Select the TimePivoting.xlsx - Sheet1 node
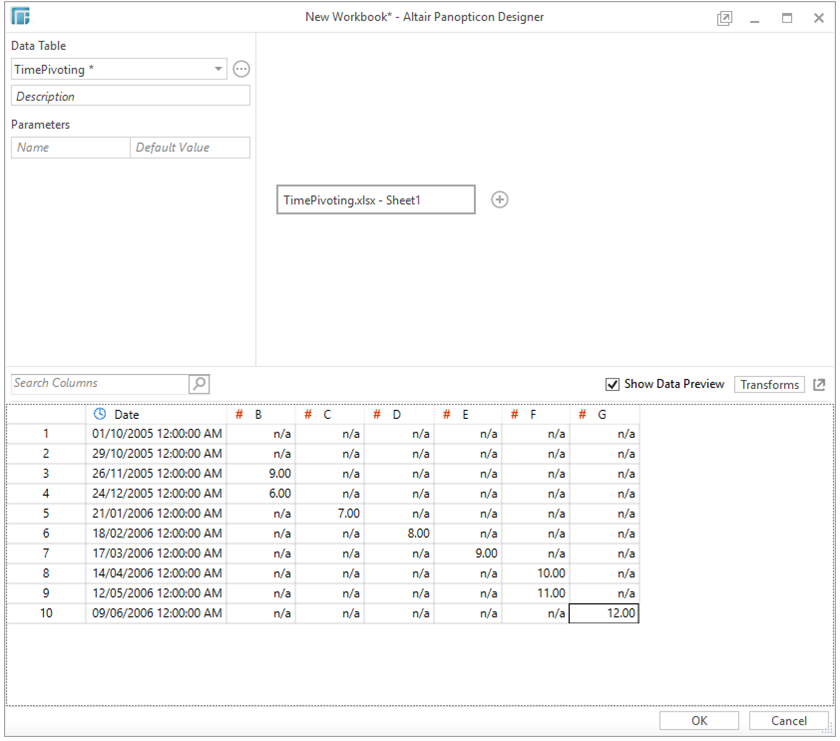The height and width of the screenshot is (741, 840). coord(376,199)
